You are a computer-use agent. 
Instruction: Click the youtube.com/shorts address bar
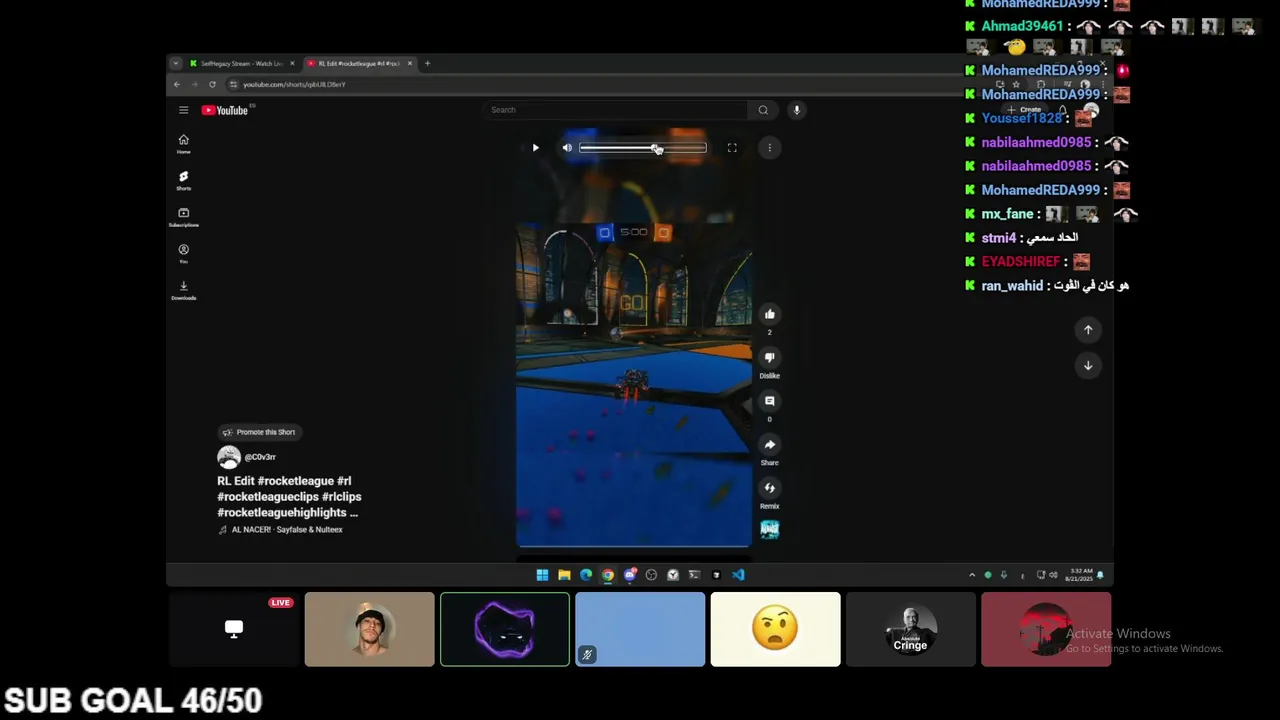[294, 85]
